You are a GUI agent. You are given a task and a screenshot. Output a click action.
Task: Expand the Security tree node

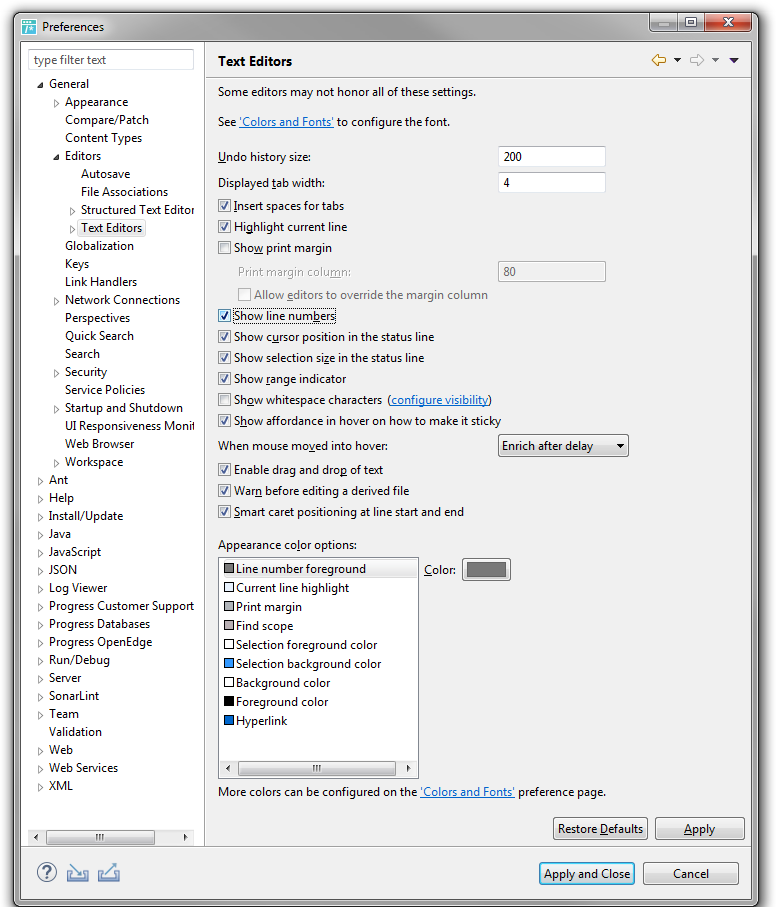(56, 373)
